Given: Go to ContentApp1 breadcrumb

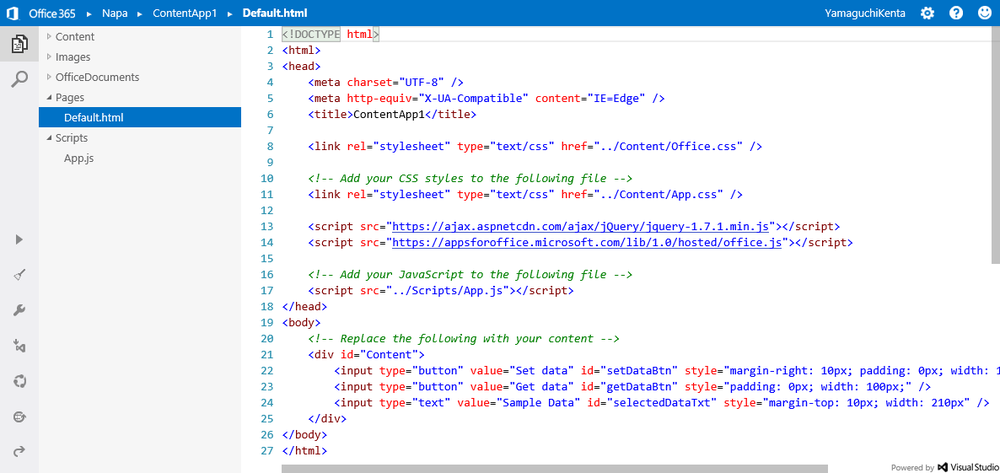Looking at the screenshot, I should [x=185, y=13].
